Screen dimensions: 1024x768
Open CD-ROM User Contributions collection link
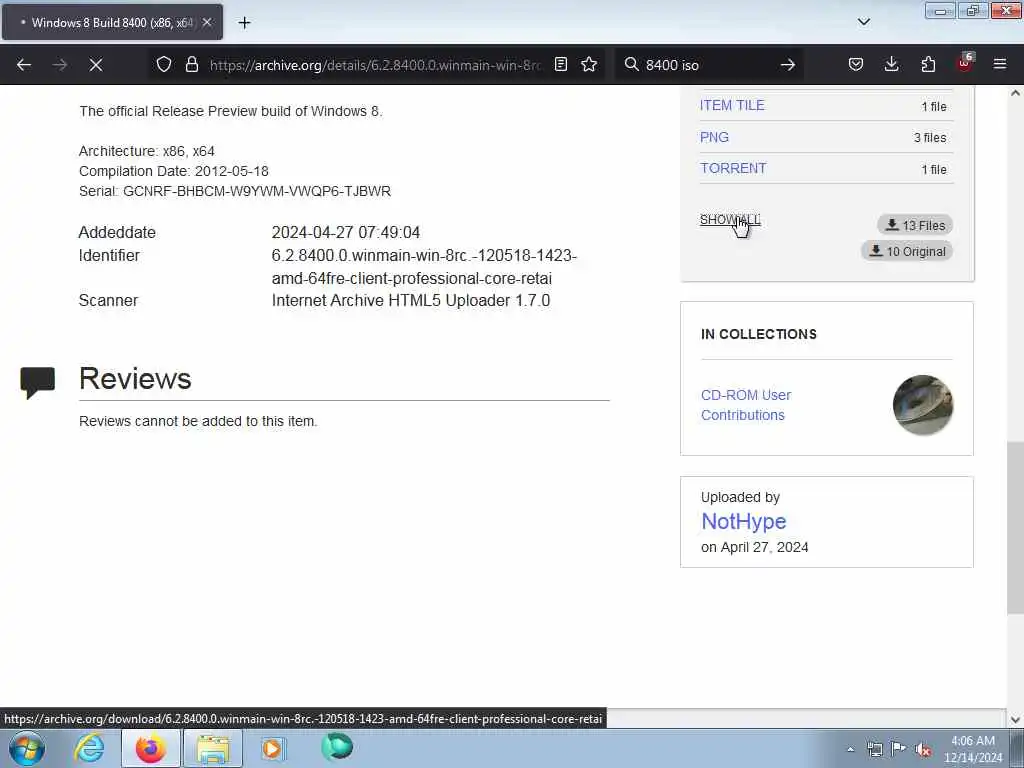pyautogui.click(x=746, y=405)
